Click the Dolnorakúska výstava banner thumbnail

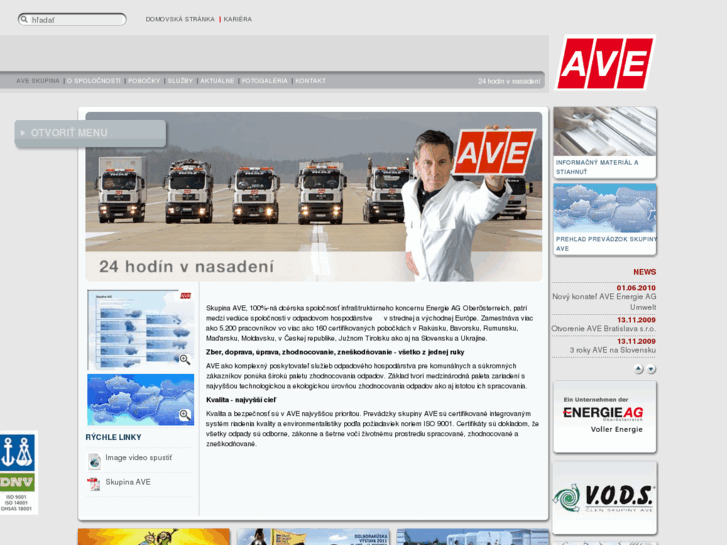coord(313,537)
